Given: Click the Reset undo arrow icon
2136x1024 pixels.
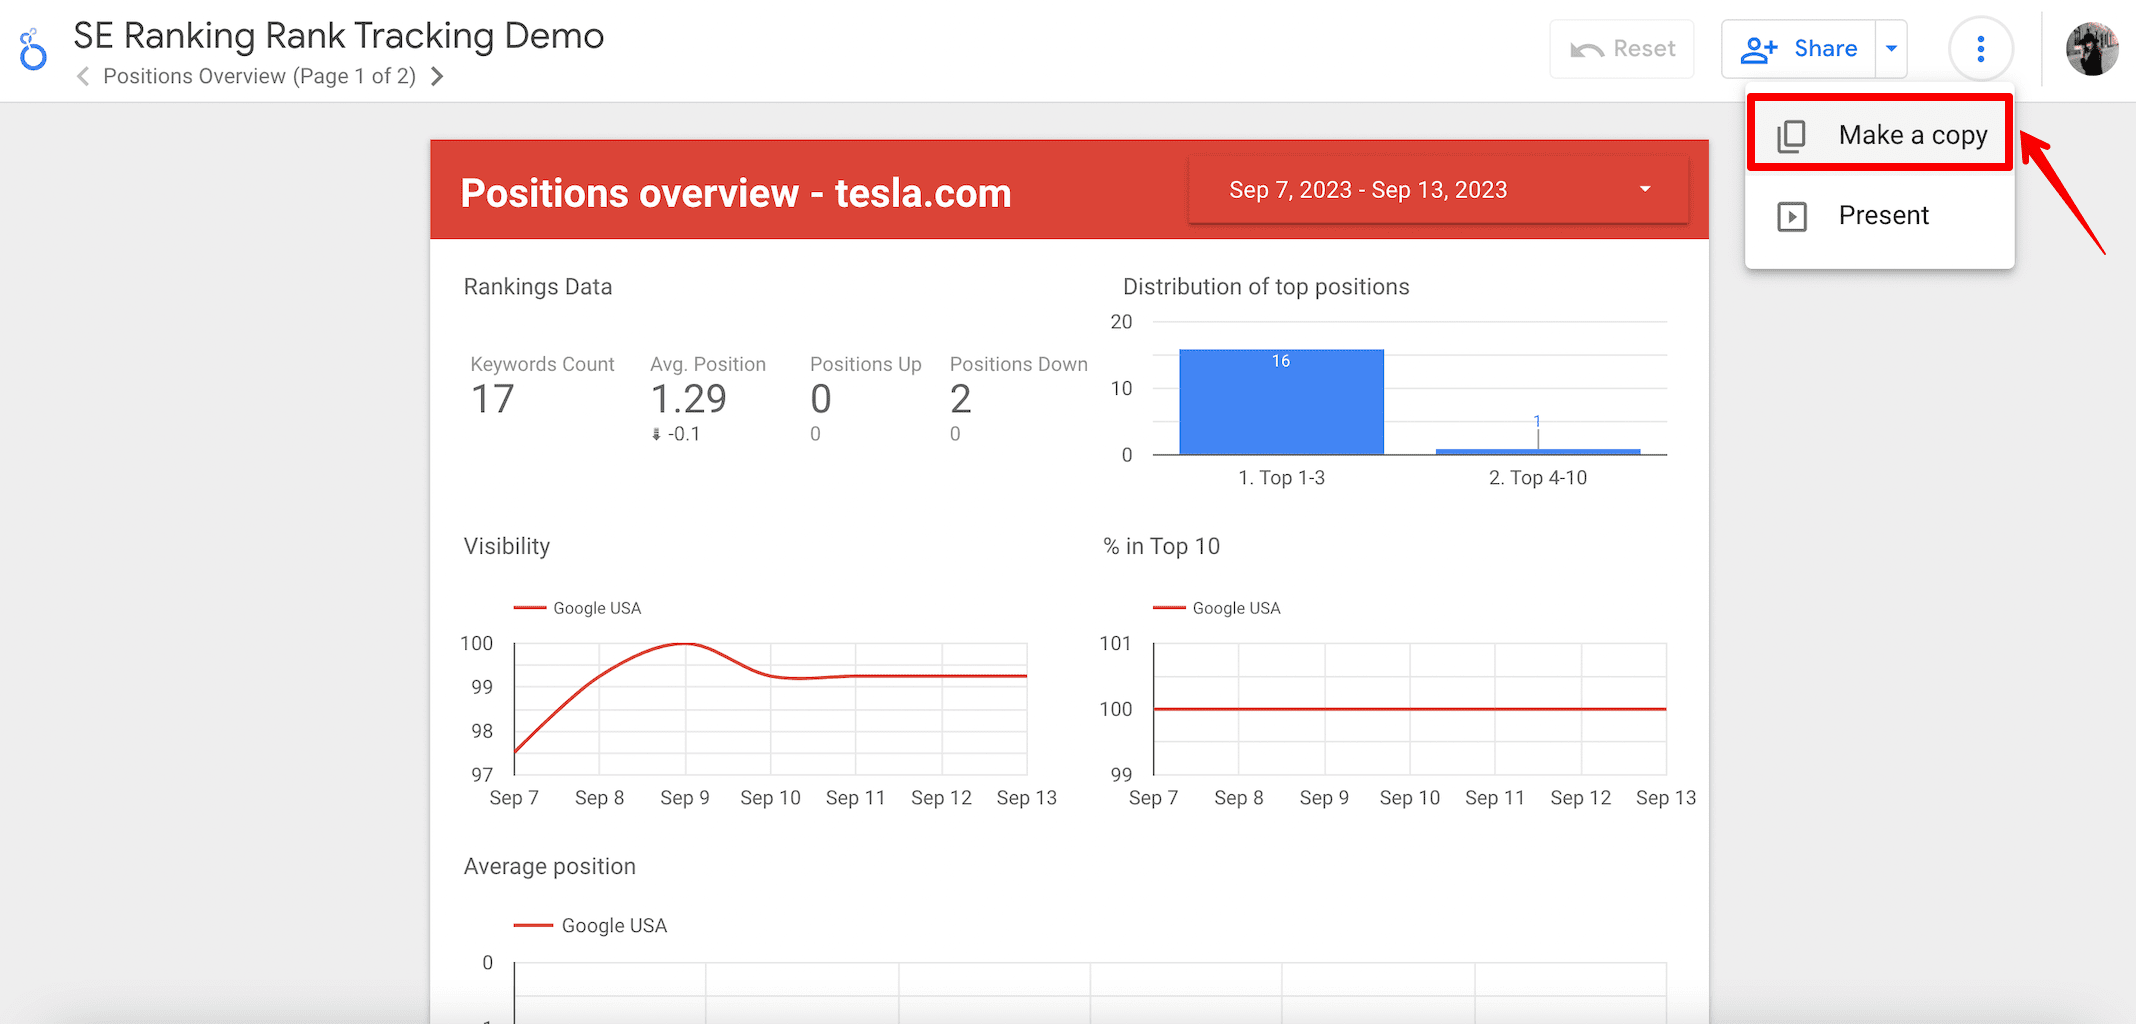Looking at the screenshot, I should tap(1587, 49).
